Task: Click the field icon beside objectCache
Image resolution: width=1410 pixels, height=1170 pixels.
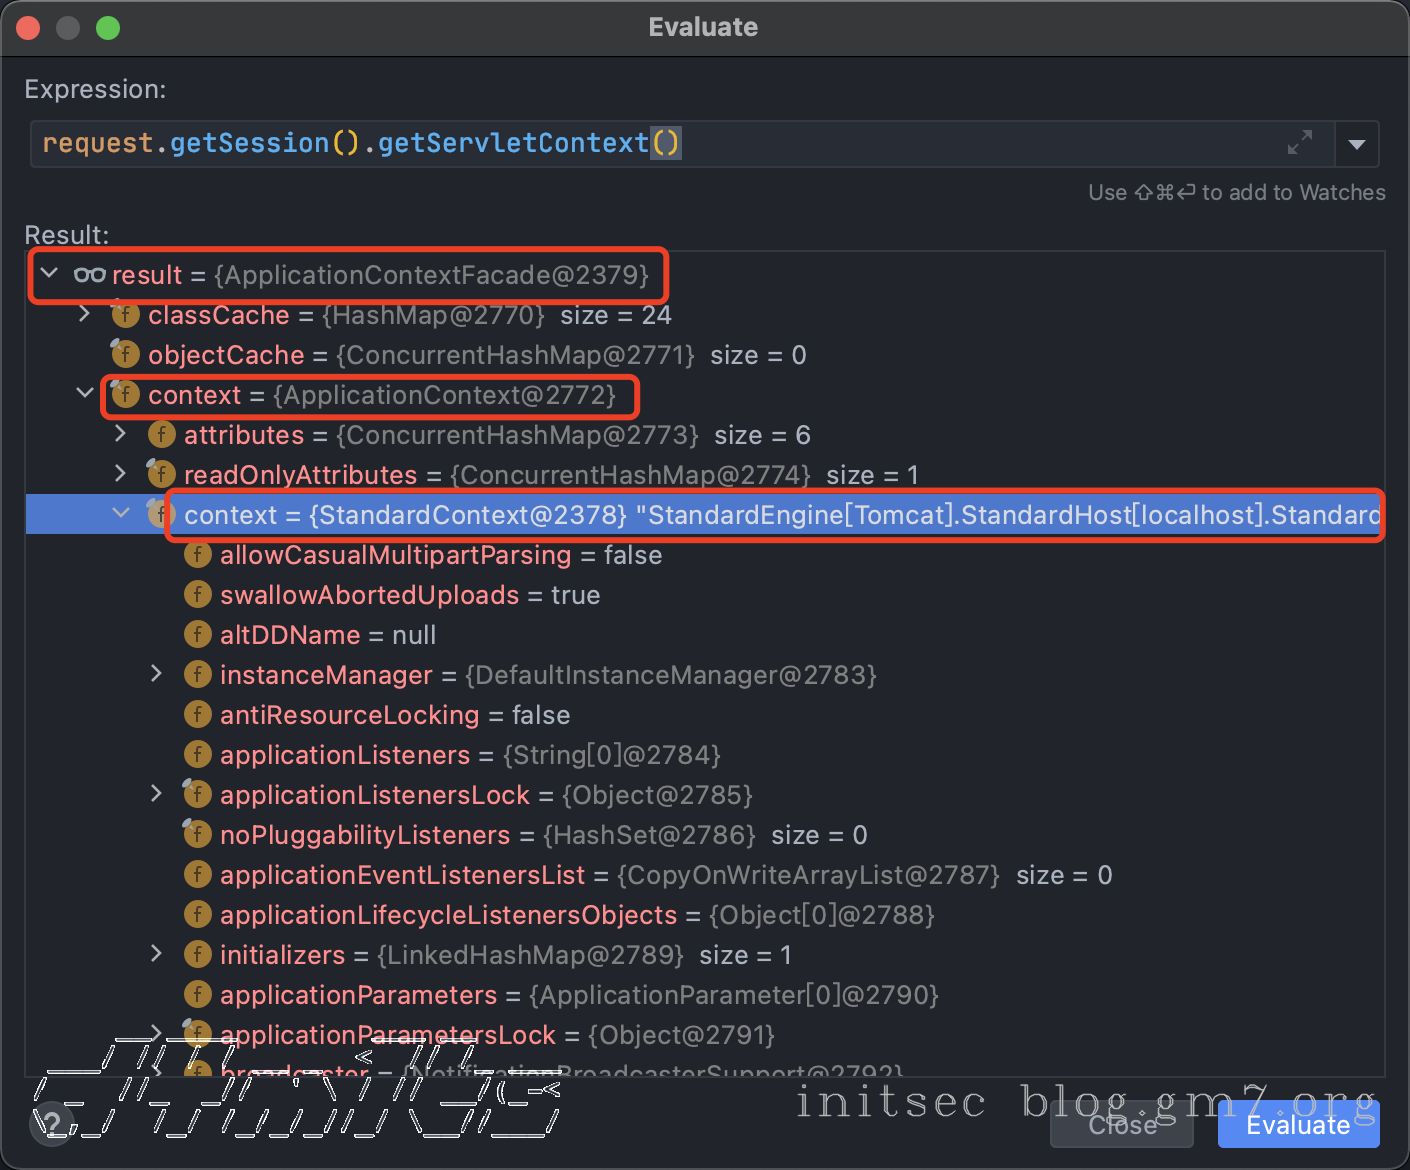Action: [x=125, y=355]
